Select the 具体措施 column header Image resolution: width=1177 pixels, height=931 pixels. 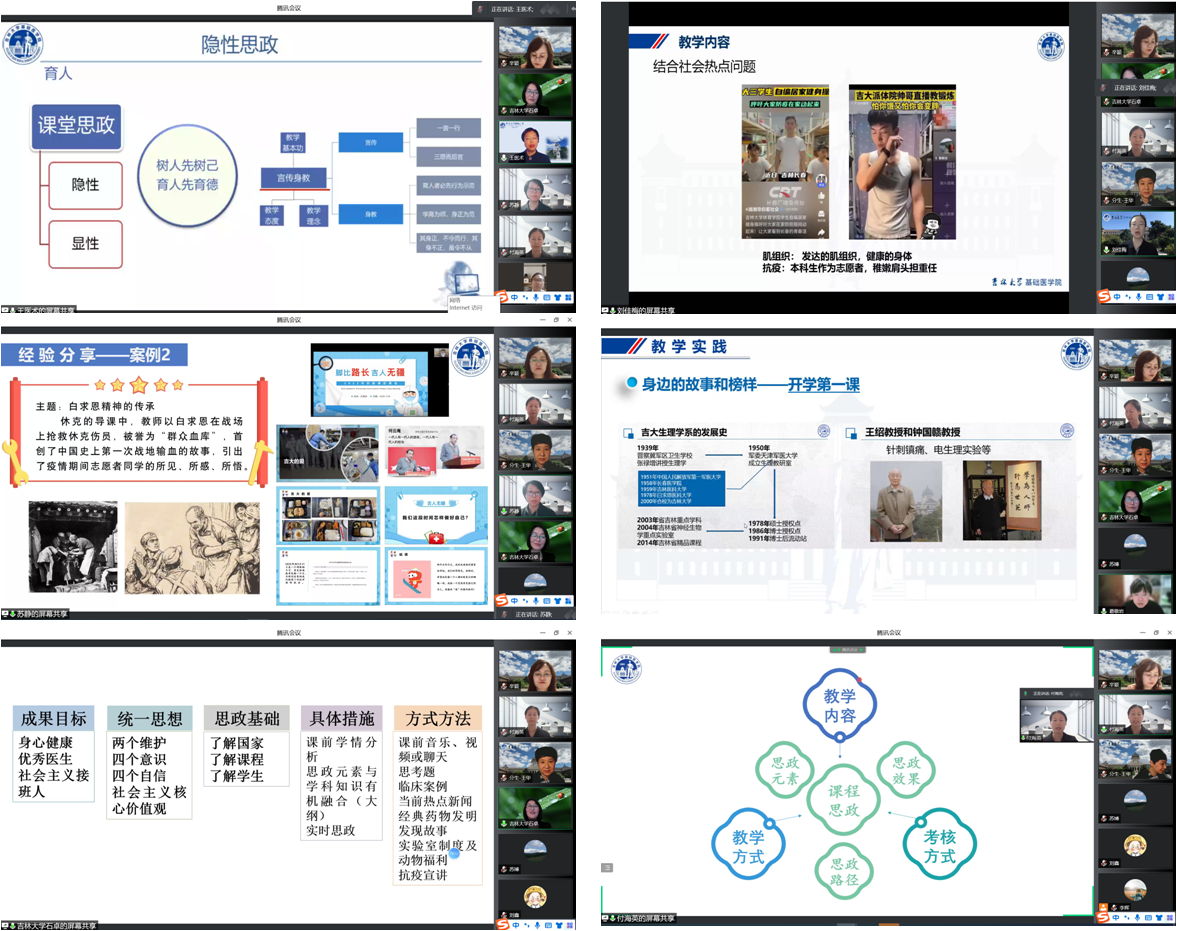point(340,718)
